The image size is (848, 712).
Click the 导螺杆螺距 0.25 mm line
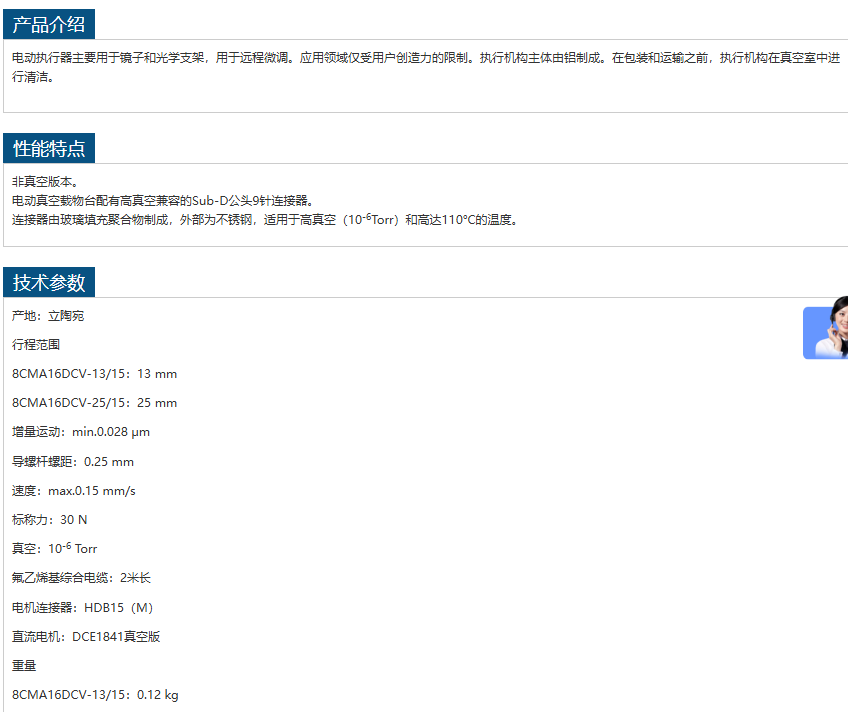click(73, 462)
